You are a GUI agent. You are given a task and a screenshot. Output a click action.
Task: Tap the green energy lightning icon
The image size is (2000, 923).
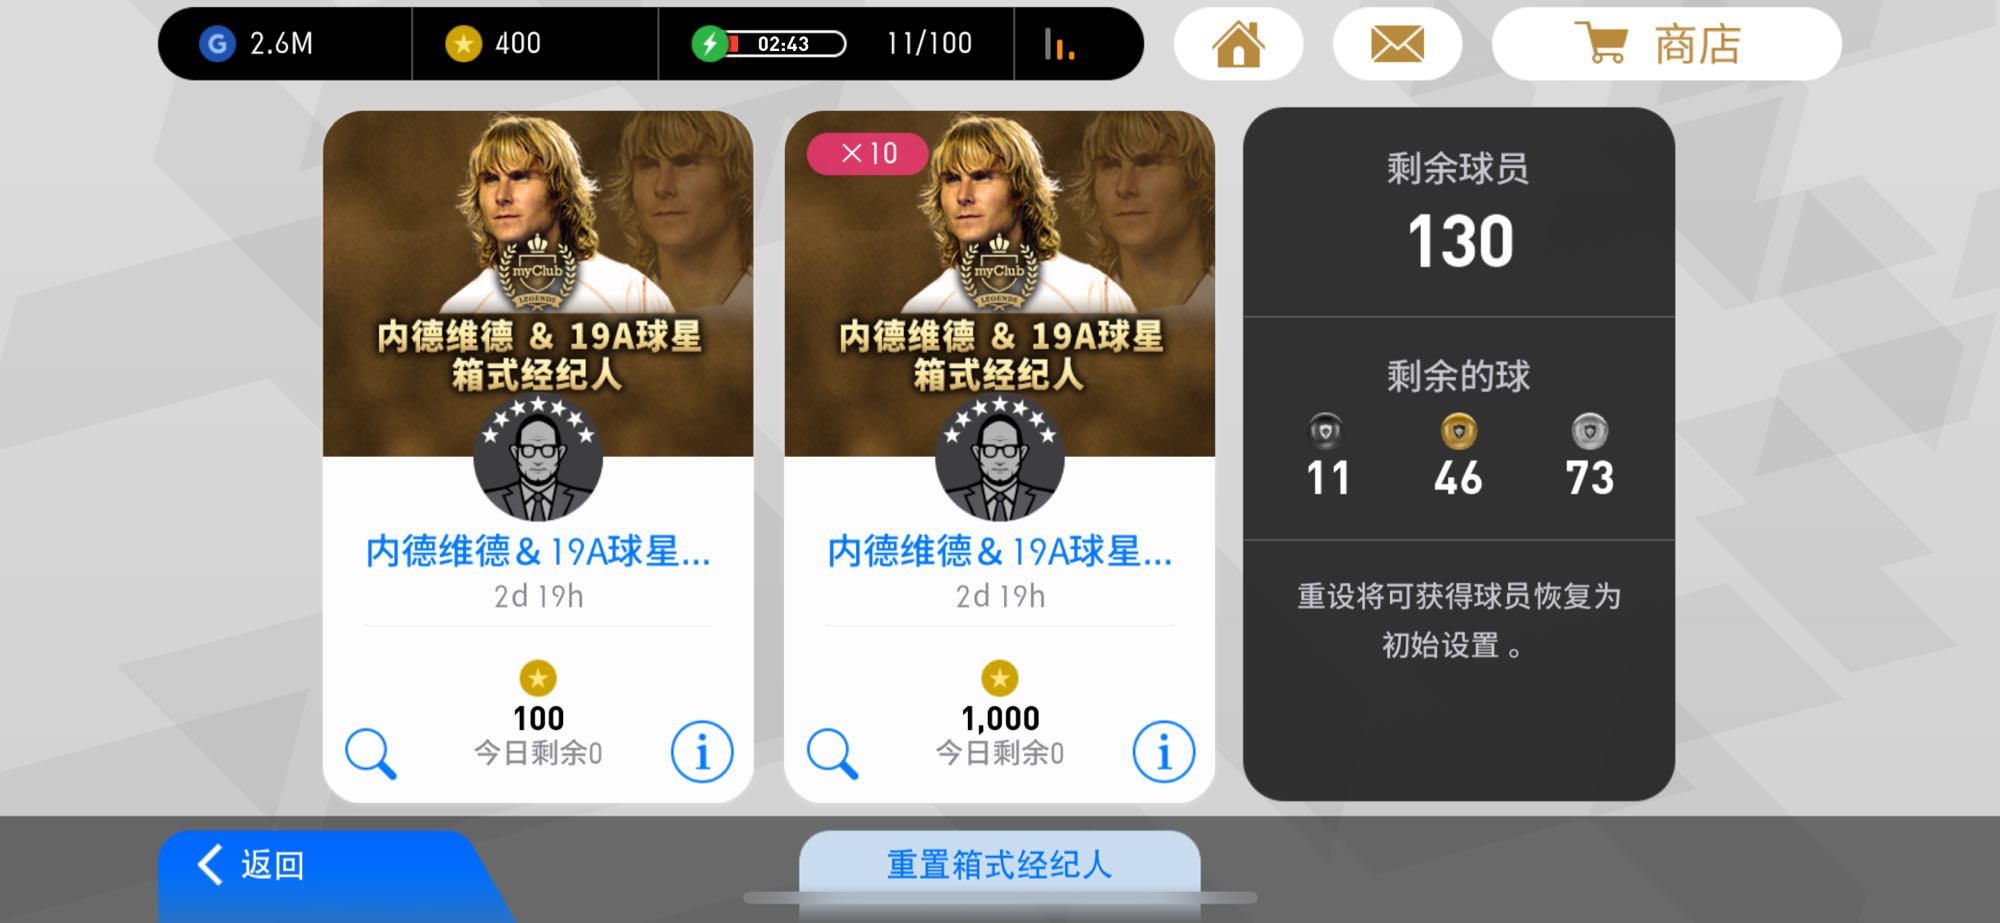coord(709,44)
